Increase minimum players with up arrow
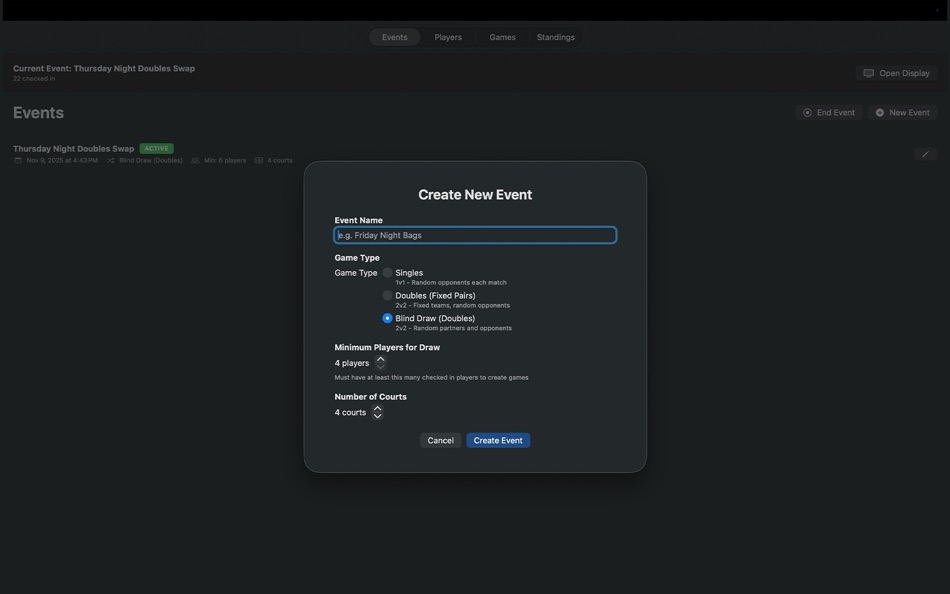Viewport: 950px width, 594px height. pos(380,359)
